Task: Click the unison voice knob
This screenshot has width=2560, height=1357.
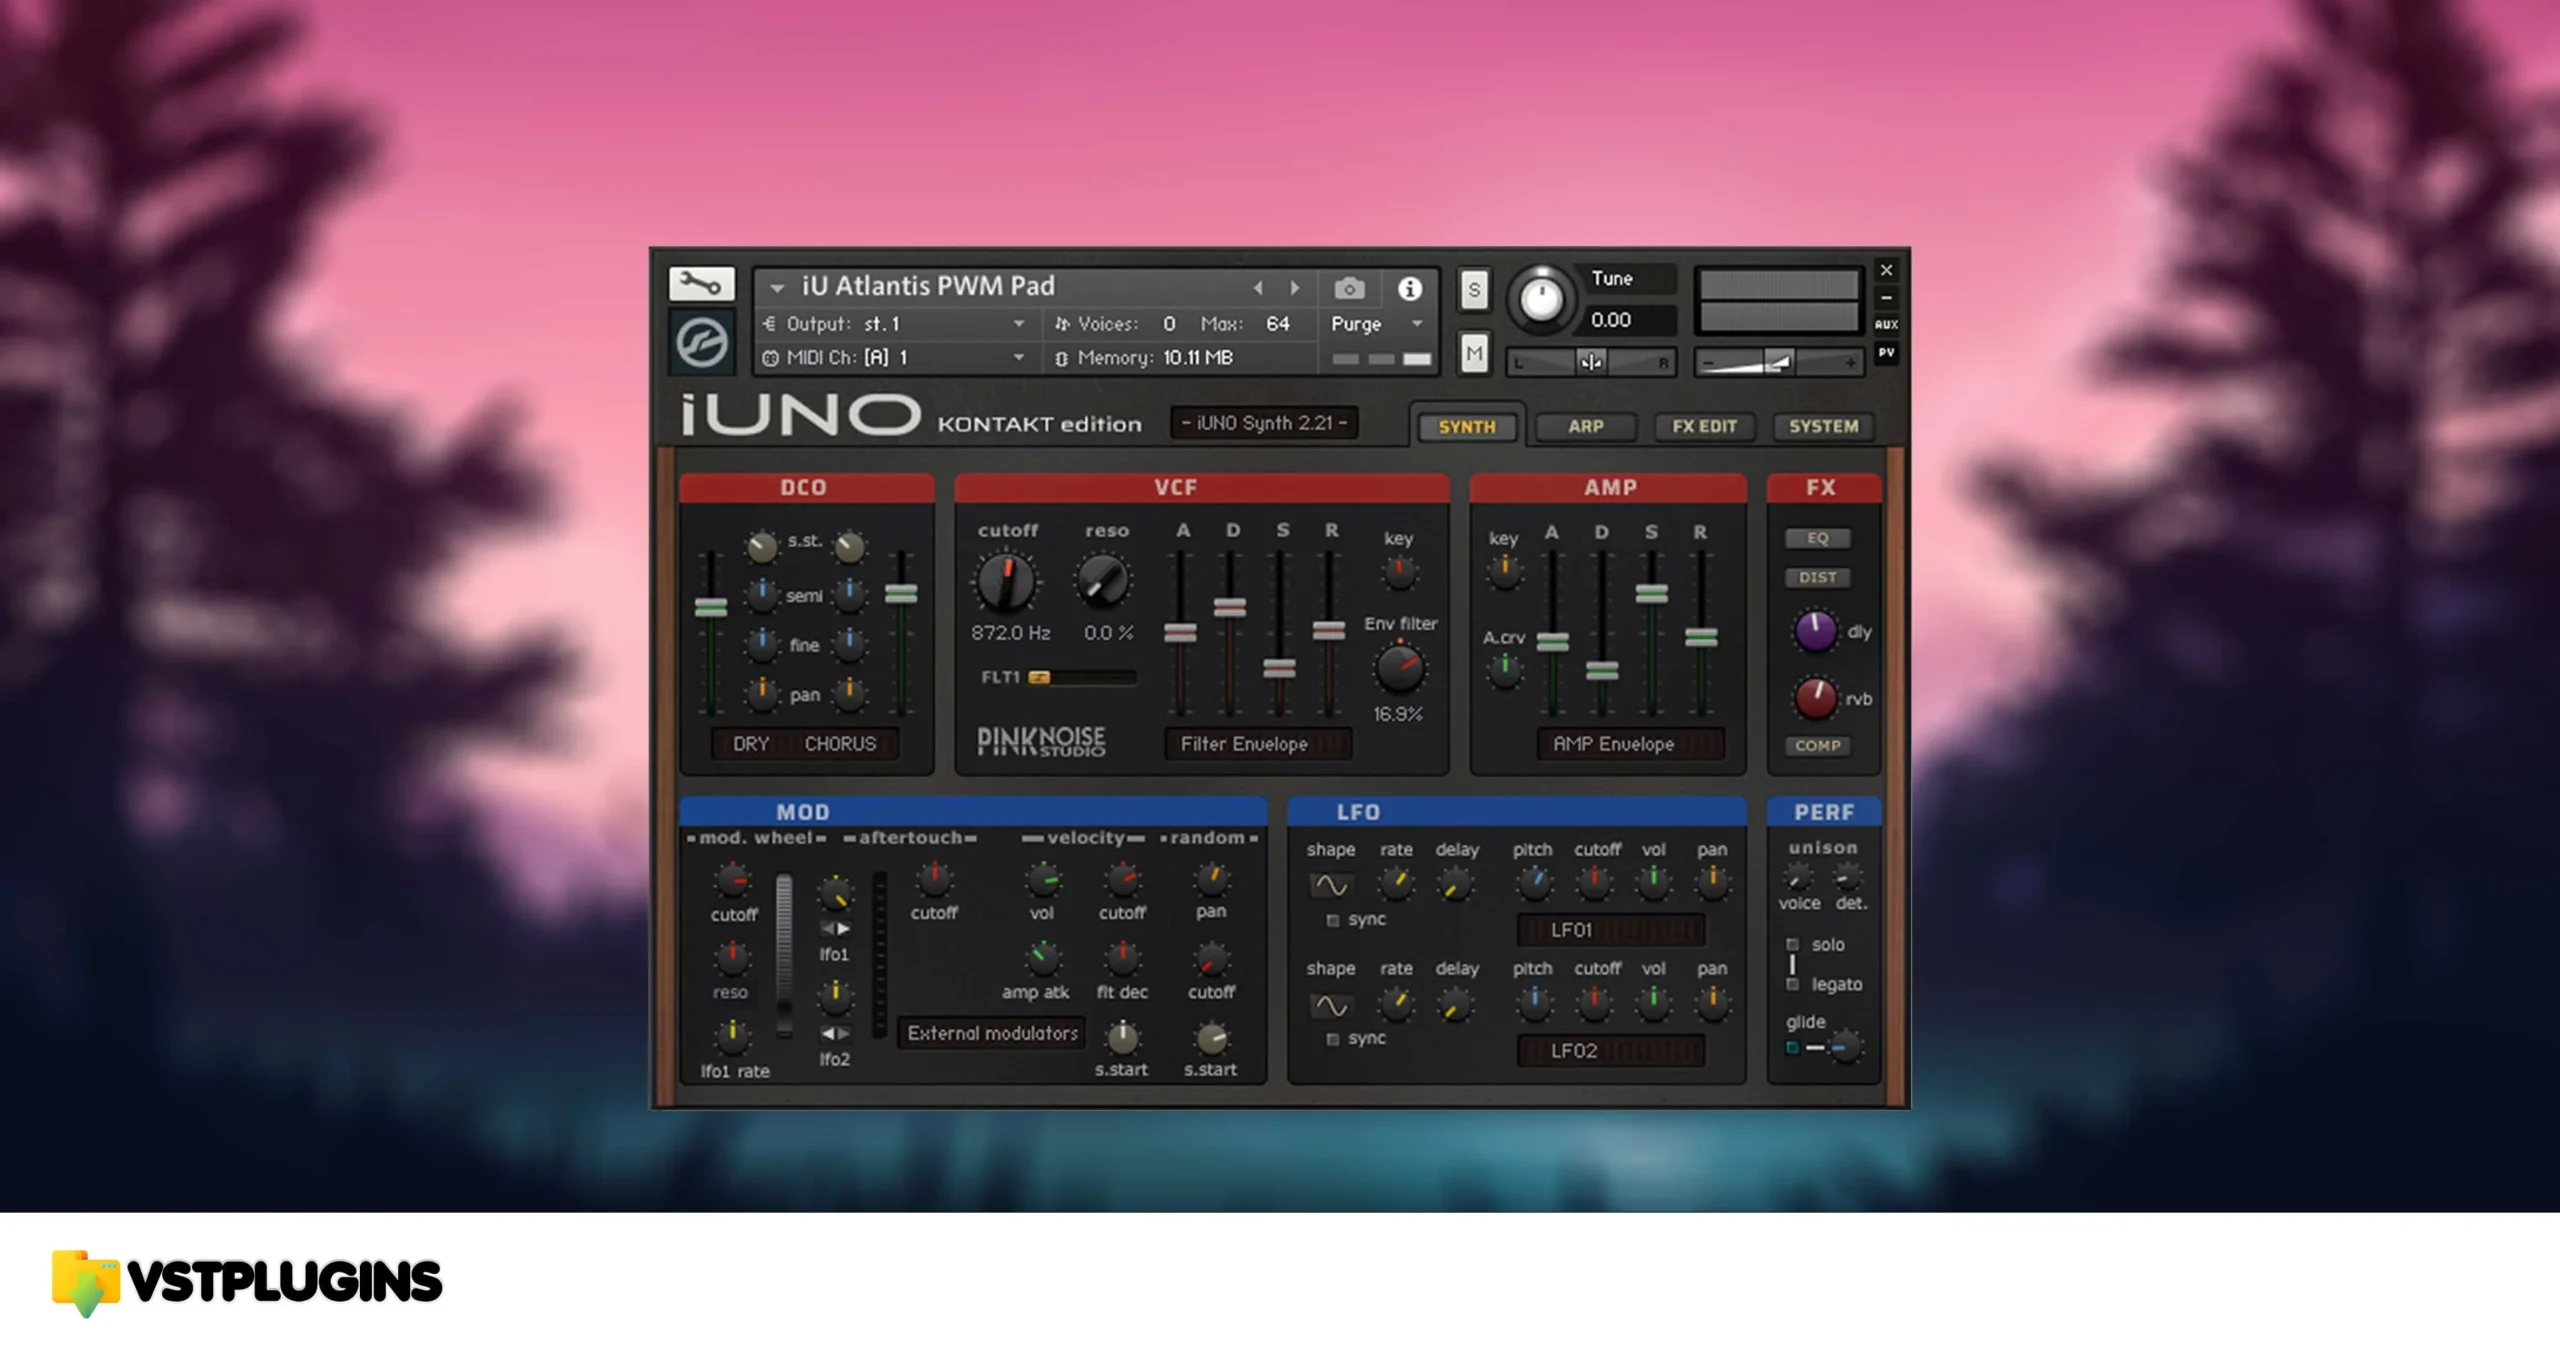Action: 1798,877
